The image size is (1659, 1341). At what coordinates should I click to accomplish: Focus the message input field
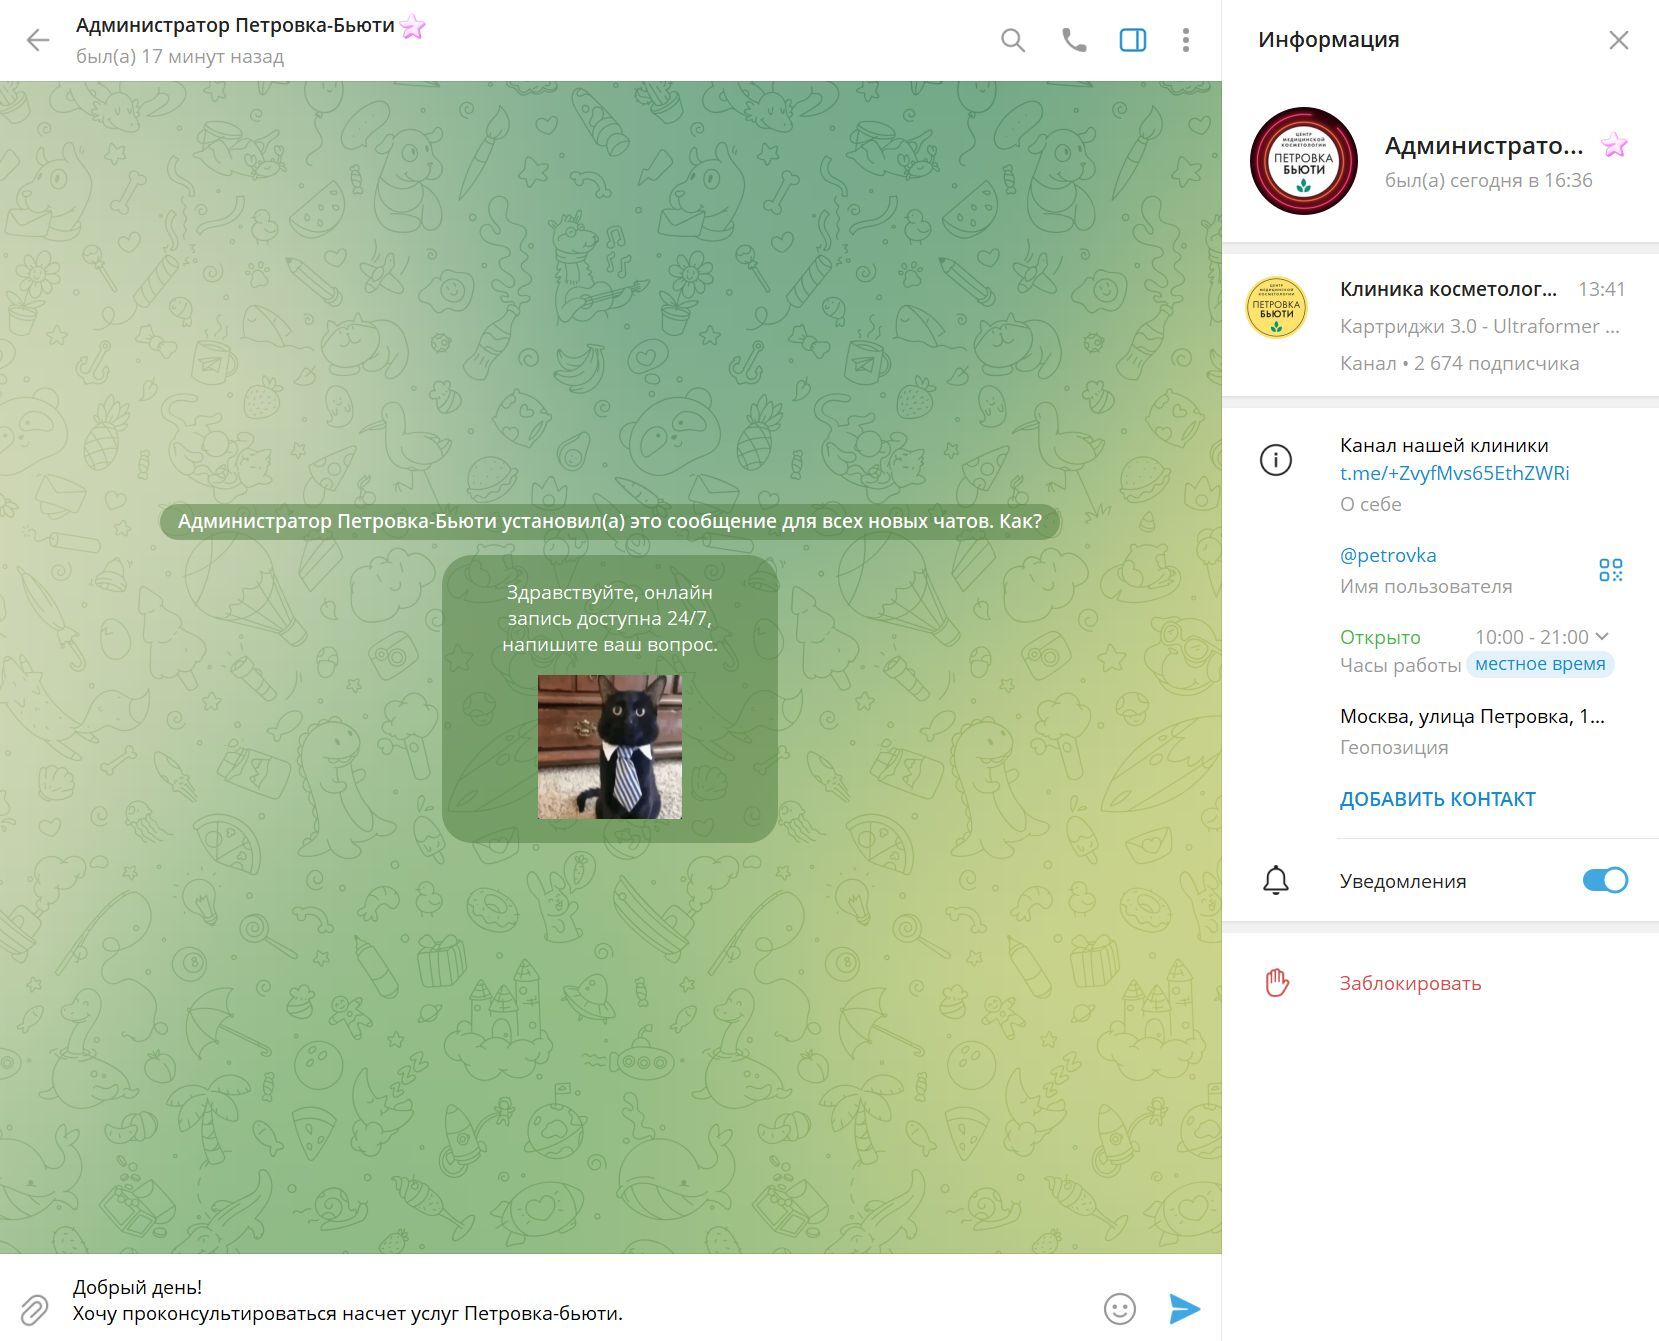pyautogui.click(x=578, y=1300)
